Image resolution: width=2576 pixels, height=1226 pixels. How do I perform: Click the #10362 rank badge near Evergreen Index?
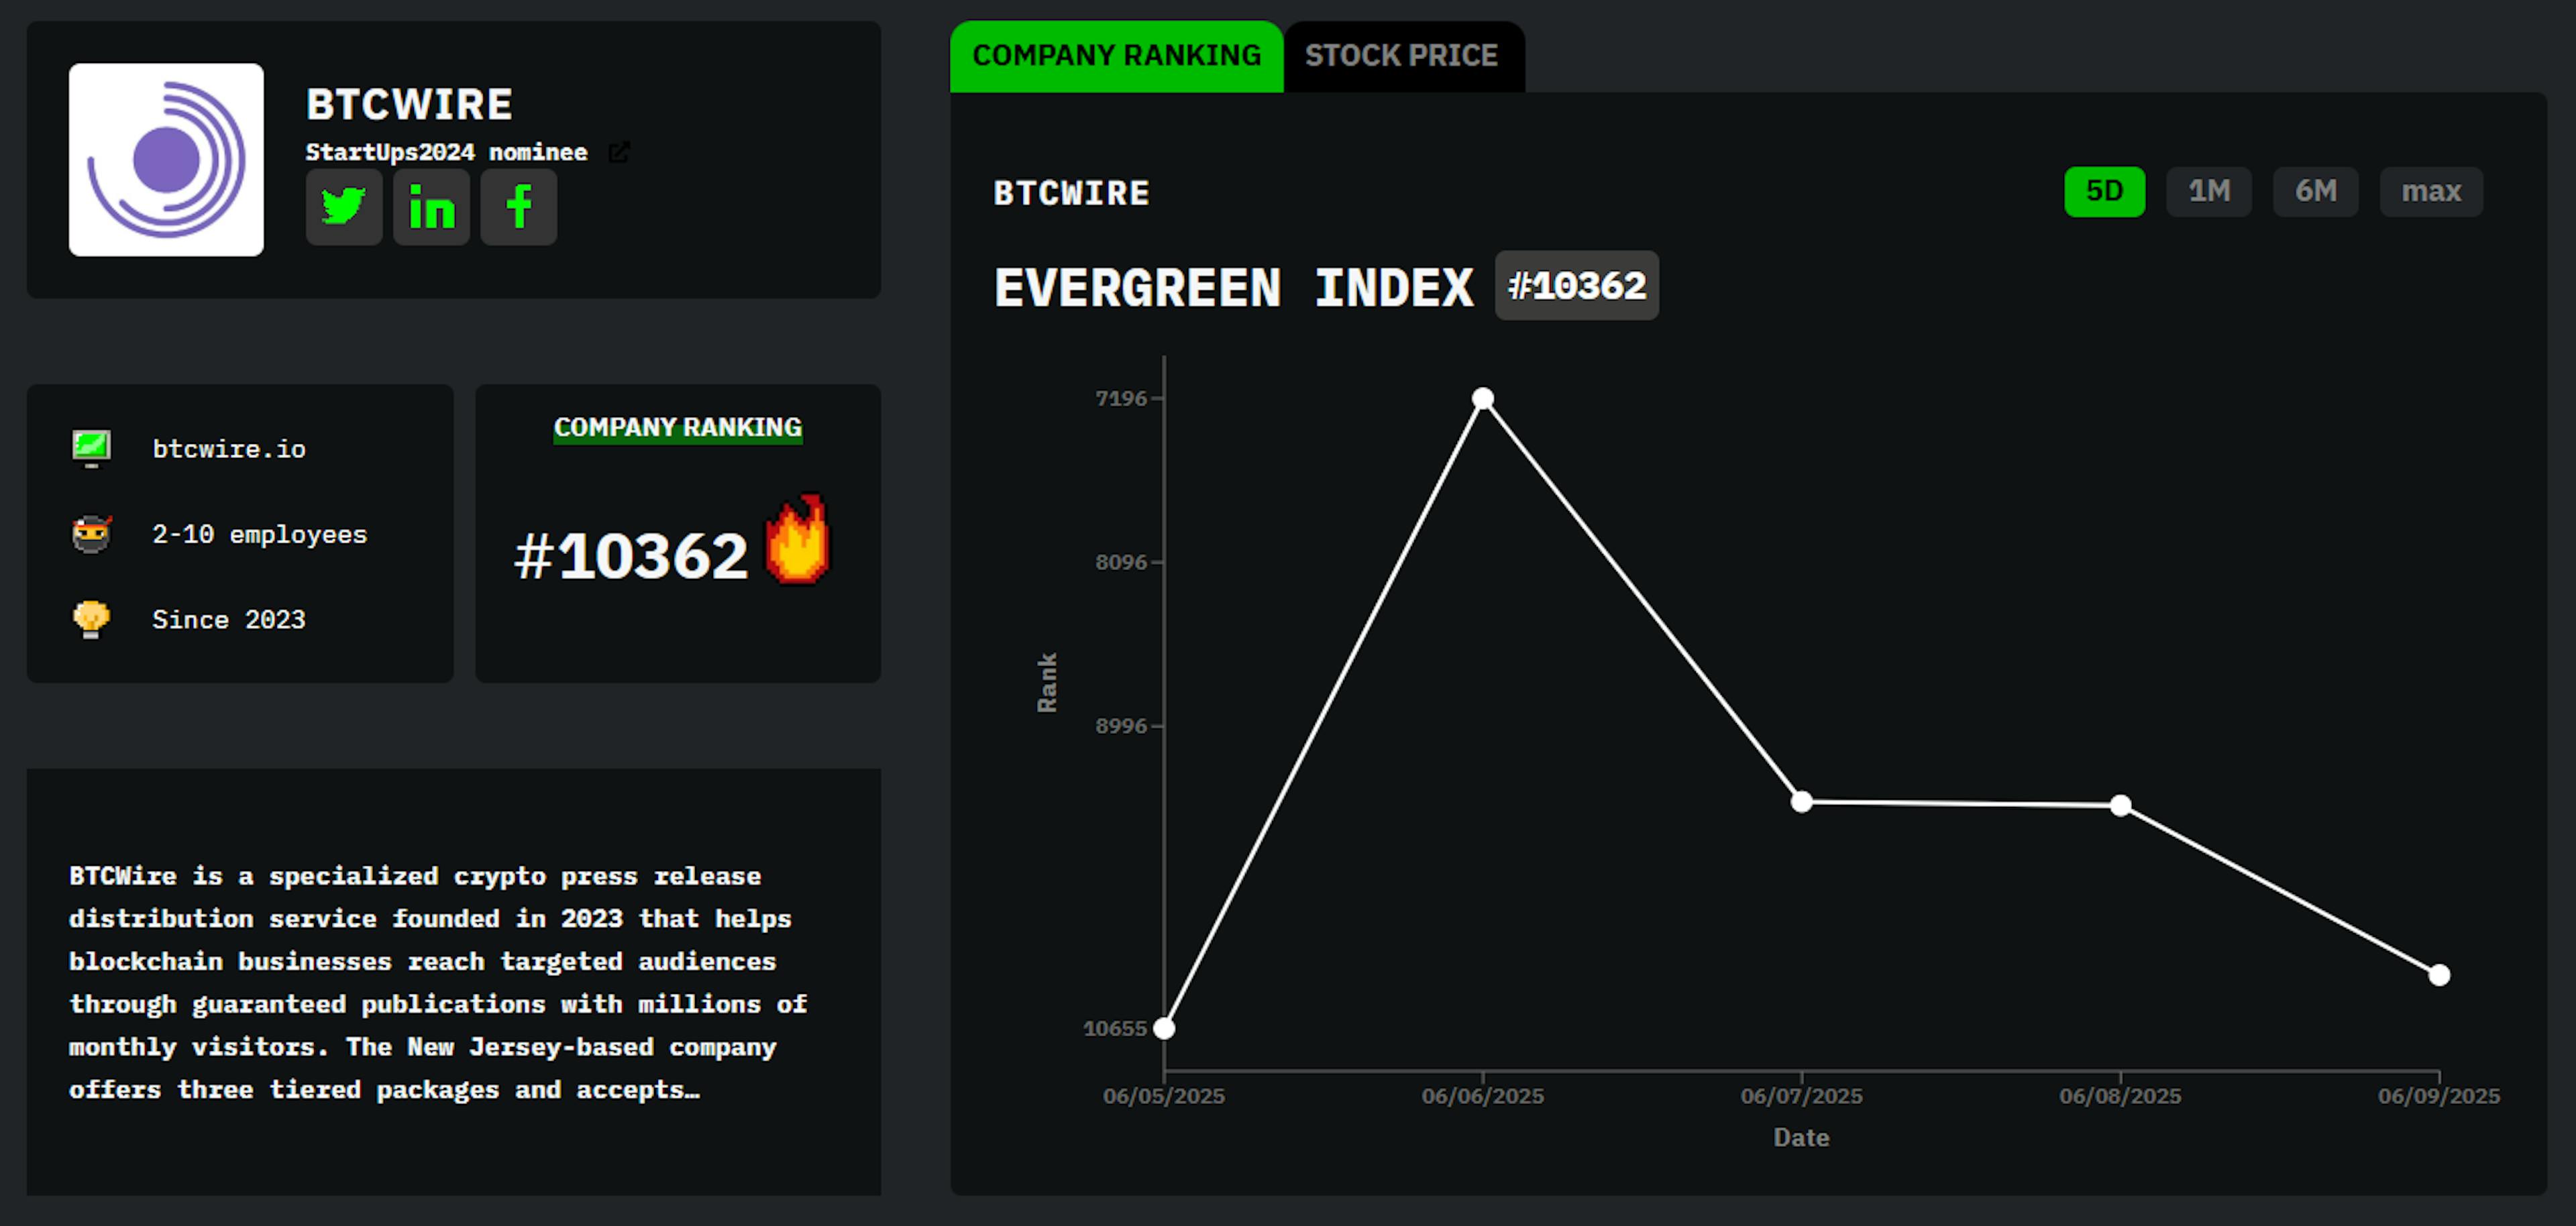pos(1576,285)
